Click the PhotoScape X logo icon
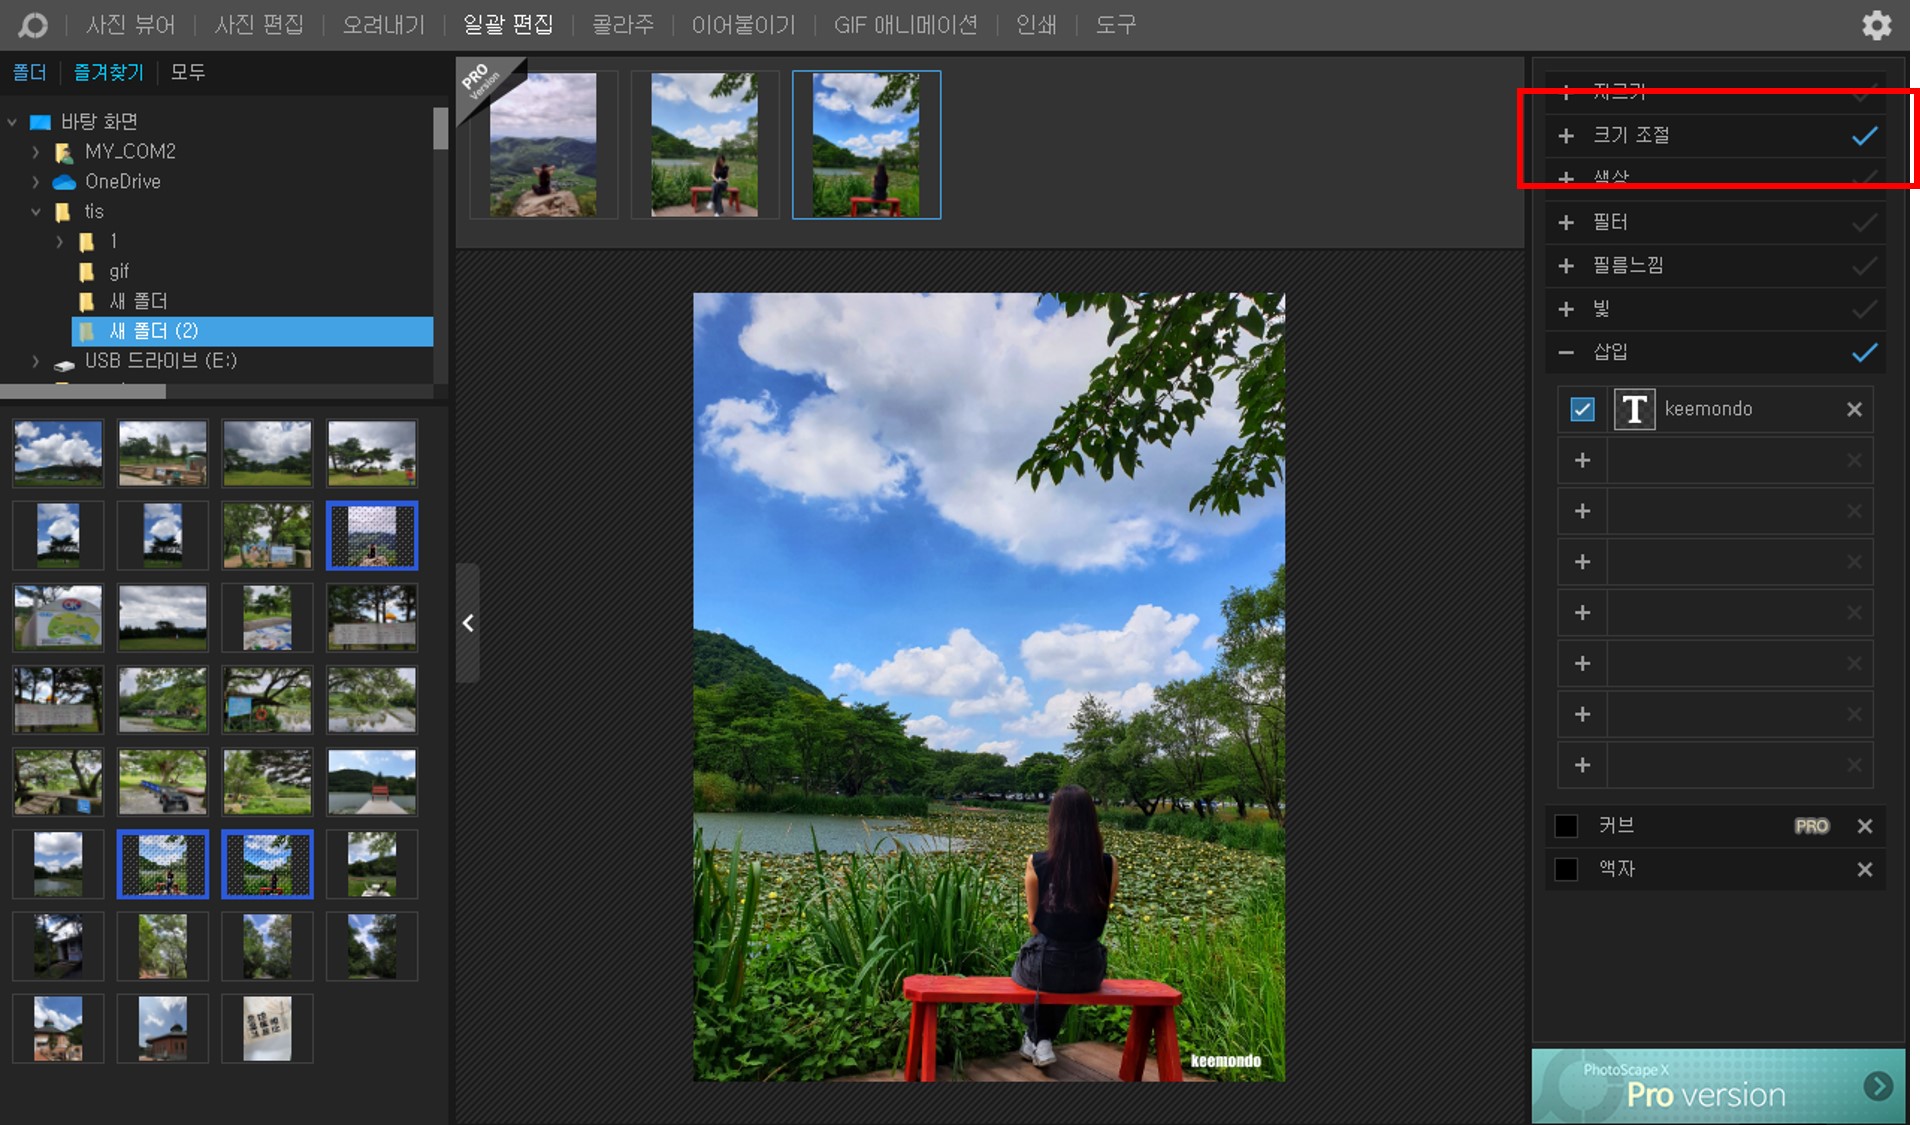The height and width of the screenshot is (1125, 1920). click(x=33, y=24)
